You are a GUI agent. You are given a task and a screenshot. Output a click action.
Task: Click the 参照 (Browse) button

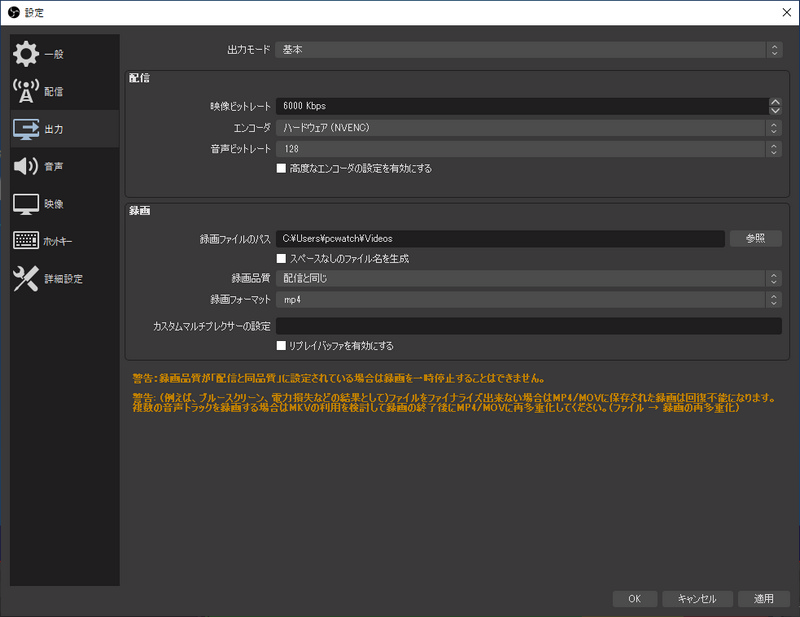(756, 238)
